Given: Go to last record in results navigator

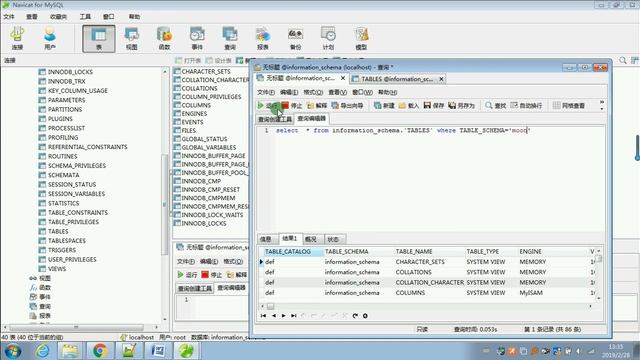Looking at the screenshot, I should point(293,316).
